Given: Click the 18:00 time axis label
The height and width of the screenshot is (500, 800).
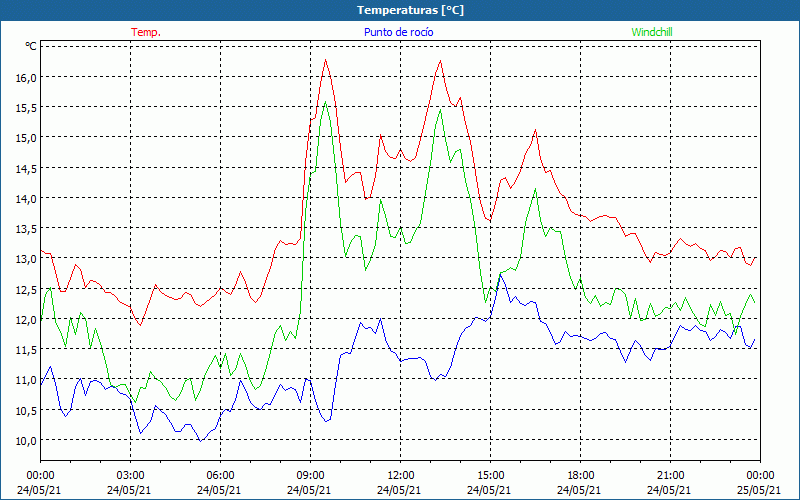Looking at the screenshot, I should pos(580,476).
